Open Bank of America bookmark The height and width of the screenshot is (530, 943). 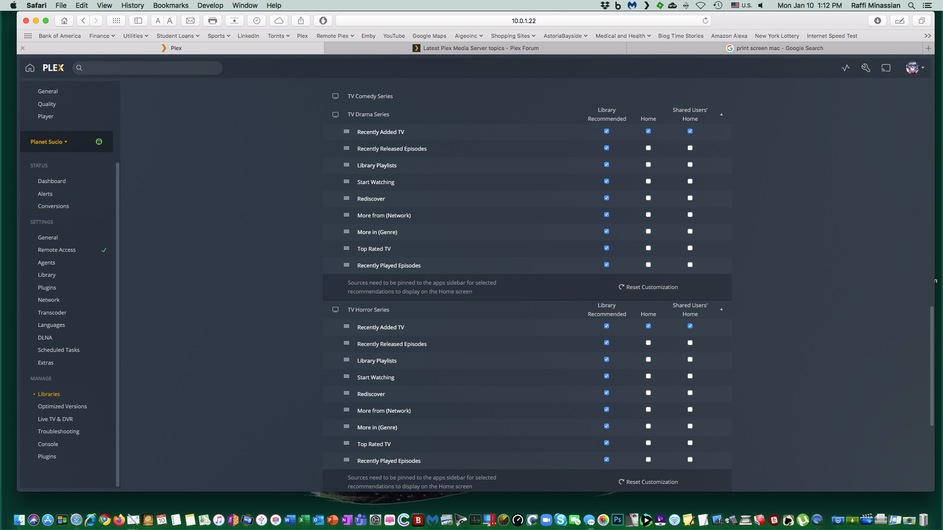pyautogui.click(x=60, y=36)
